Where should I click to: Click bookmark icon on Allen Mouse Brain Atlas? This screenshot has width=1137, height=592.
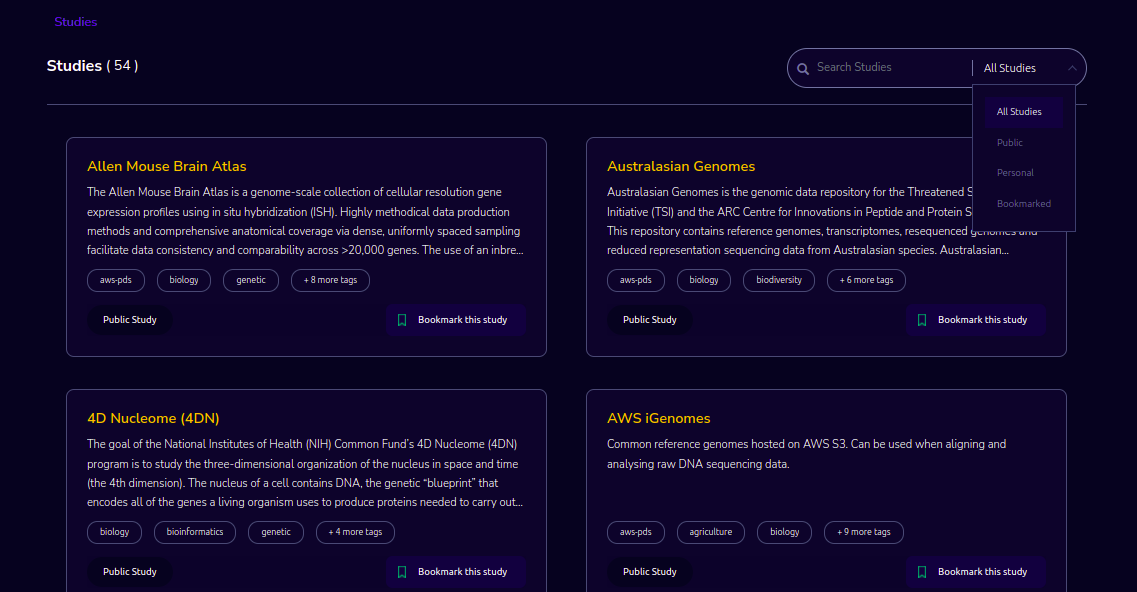click(x=402, y=320)
